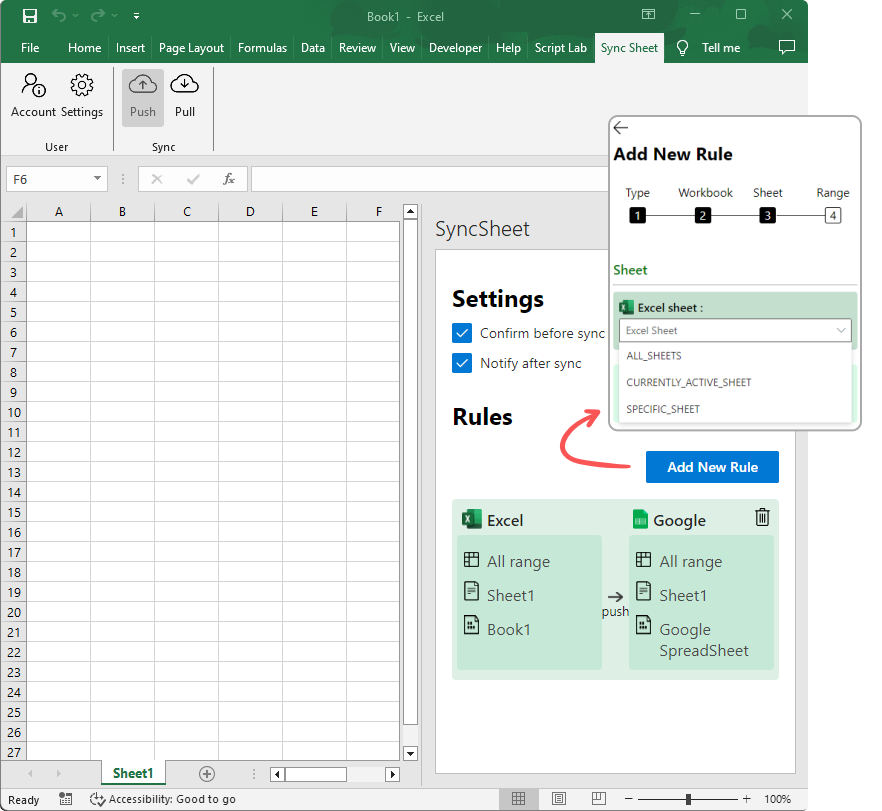882x811 pixels.
Task: Delete the rule with trash icon
Action: 762,517
